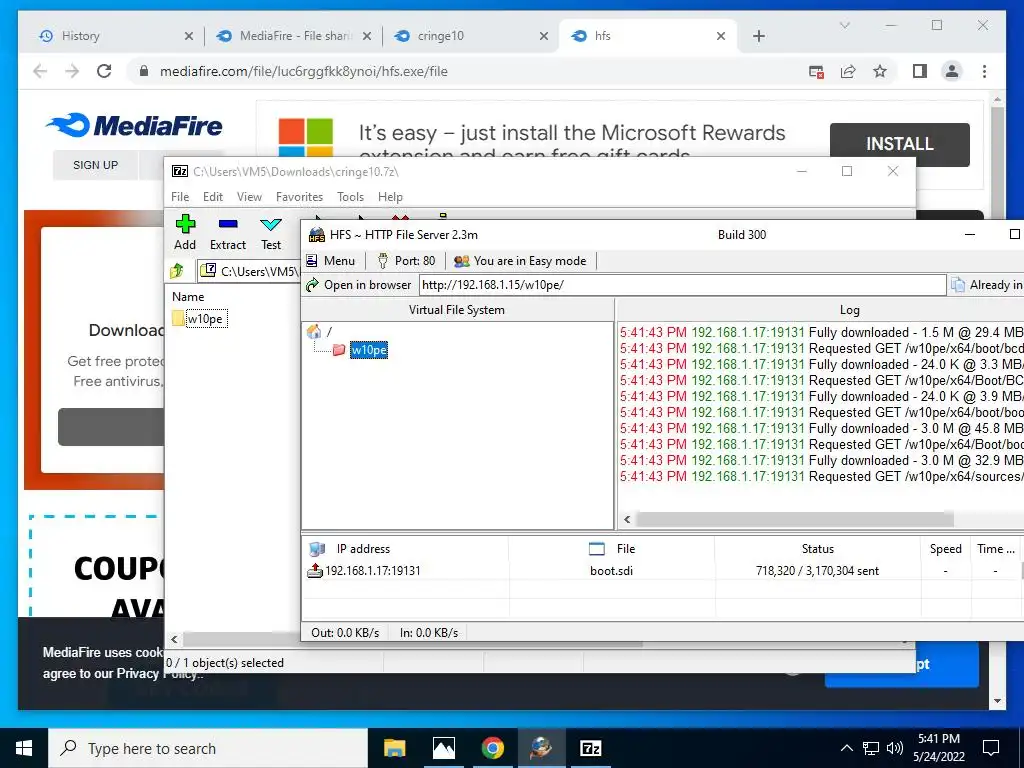Click the Port: 80 button in HFS
The width and height of the screenshot is (1024, 768).
[406, 261]
